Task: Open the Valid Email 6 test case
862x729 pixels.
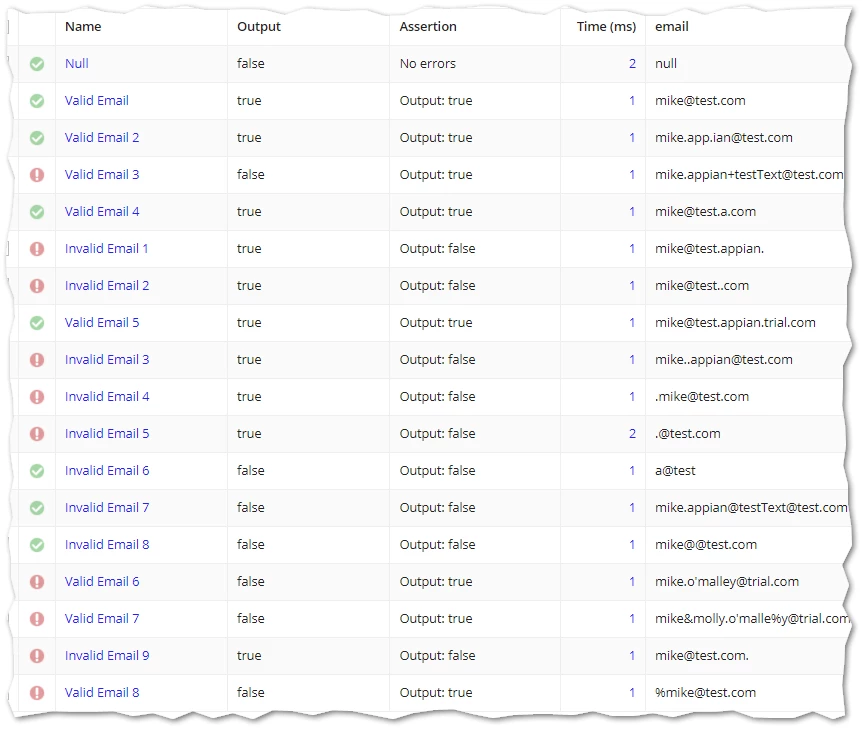Action: pyautogui.click(x=102, y=582)
